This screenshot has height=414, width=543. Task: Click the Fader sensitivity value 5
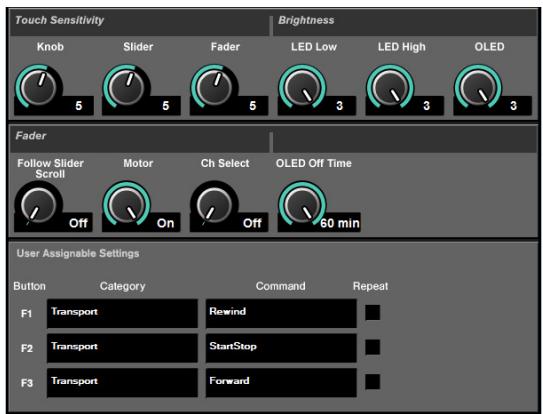coord(253,106)
